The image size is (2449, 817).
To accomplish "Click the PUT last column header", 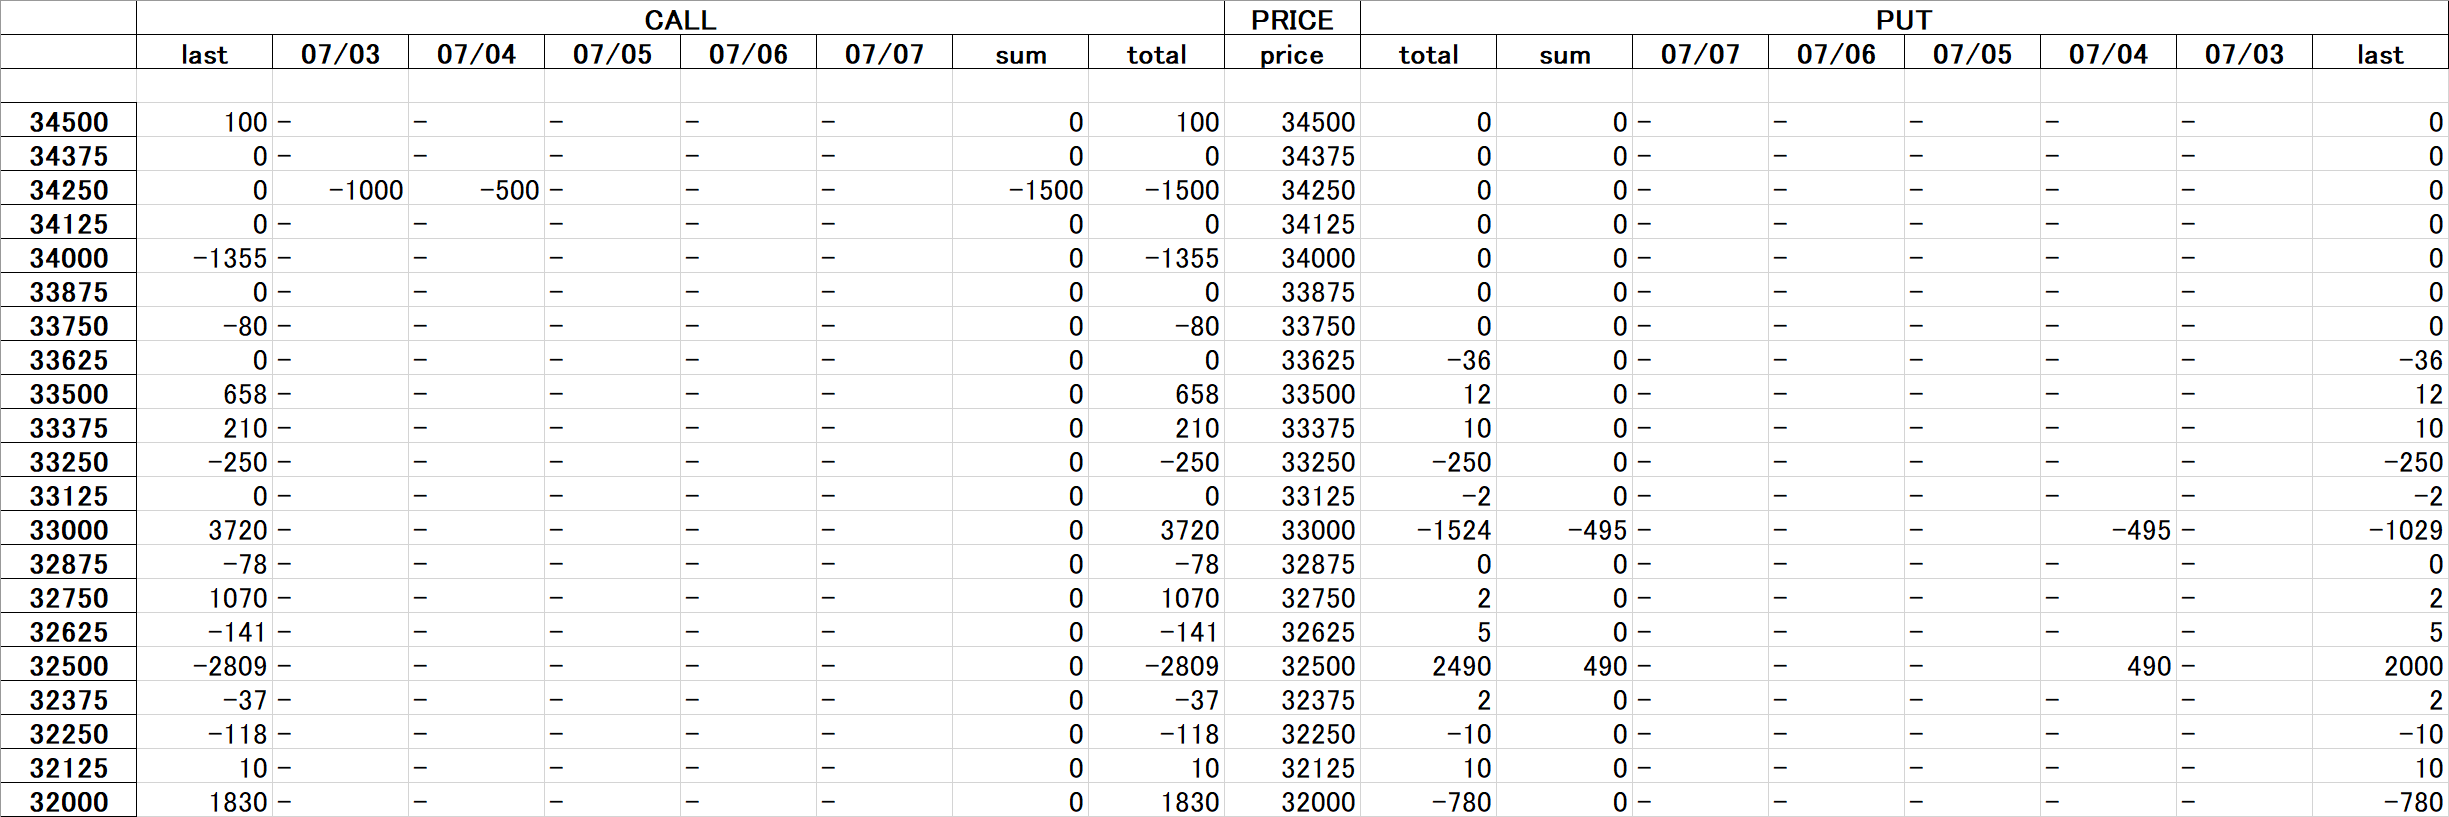I will [2380, 53].
